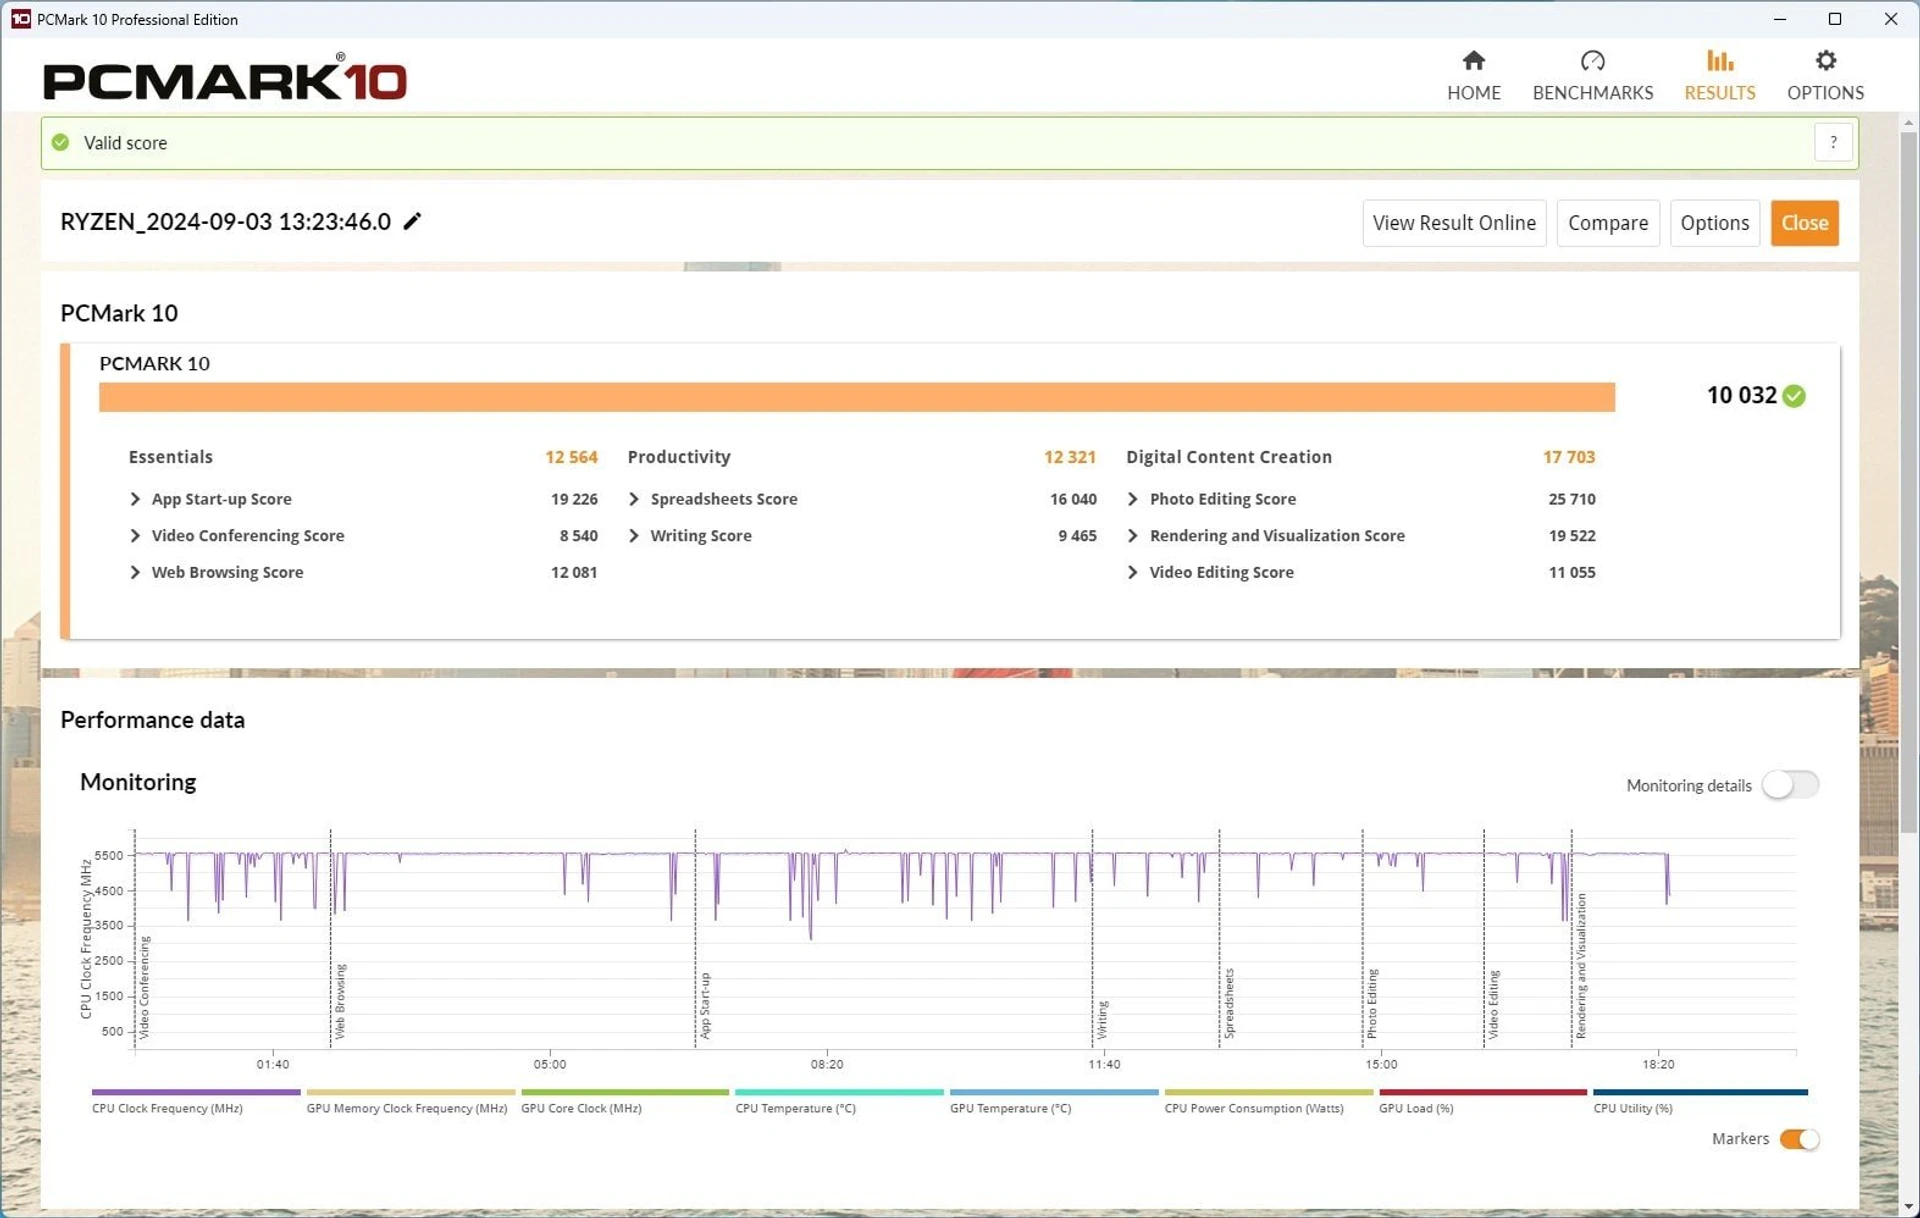Click the App Start-up marker on the chart
Viewport: 1920px width, 1218px height.
coord(705,1005)
